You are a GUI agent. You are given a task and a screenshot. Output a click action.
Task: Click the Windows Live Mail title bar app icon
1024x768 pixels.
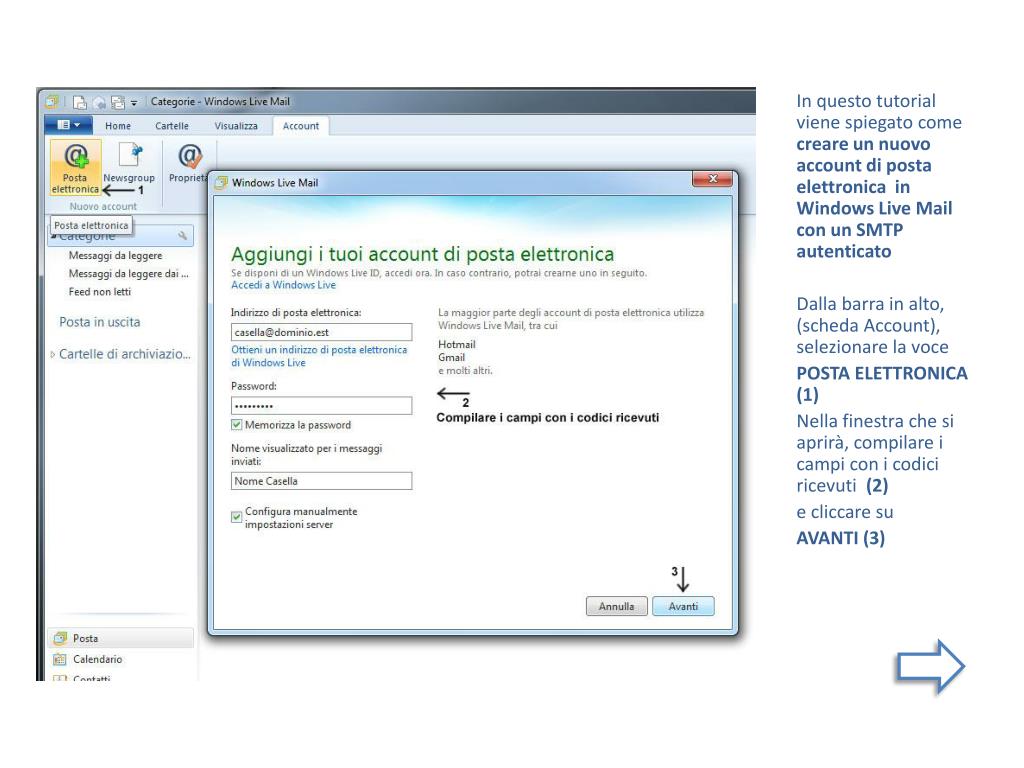click(51, 102)
